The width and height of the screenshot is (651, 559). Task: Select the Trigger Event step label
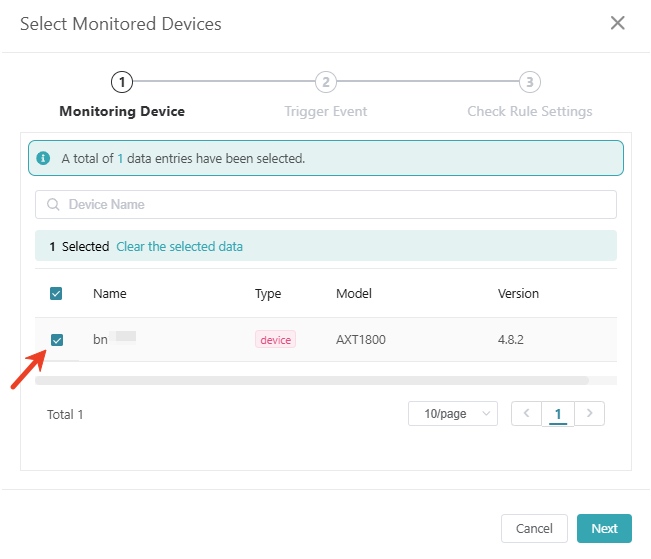[325, 111]
